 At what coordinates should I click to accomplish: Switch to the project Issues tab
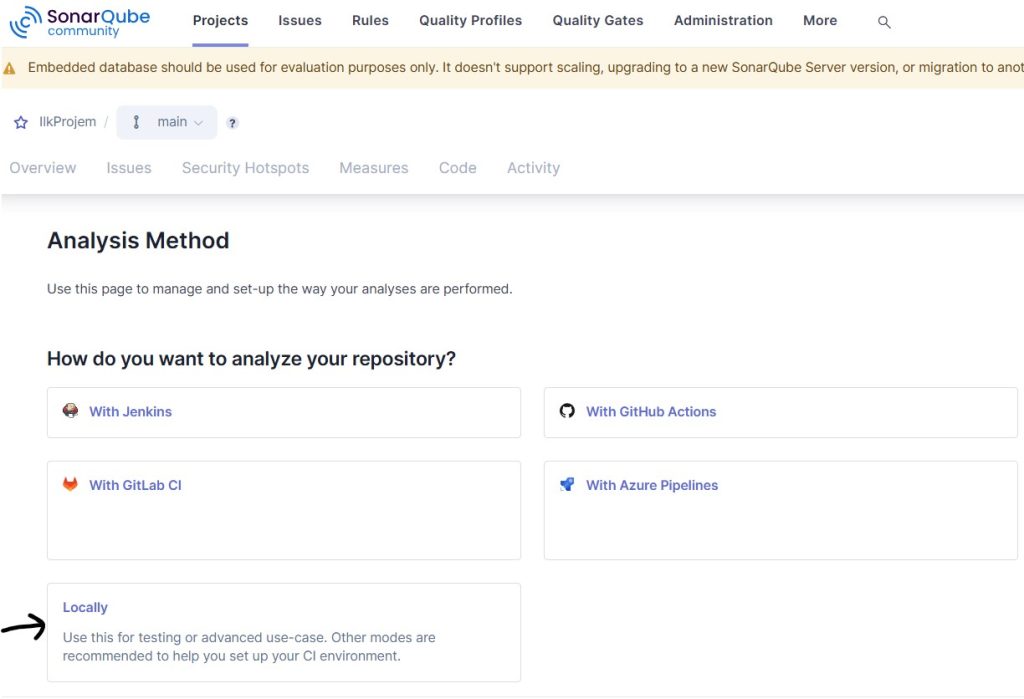click(129, 168)
